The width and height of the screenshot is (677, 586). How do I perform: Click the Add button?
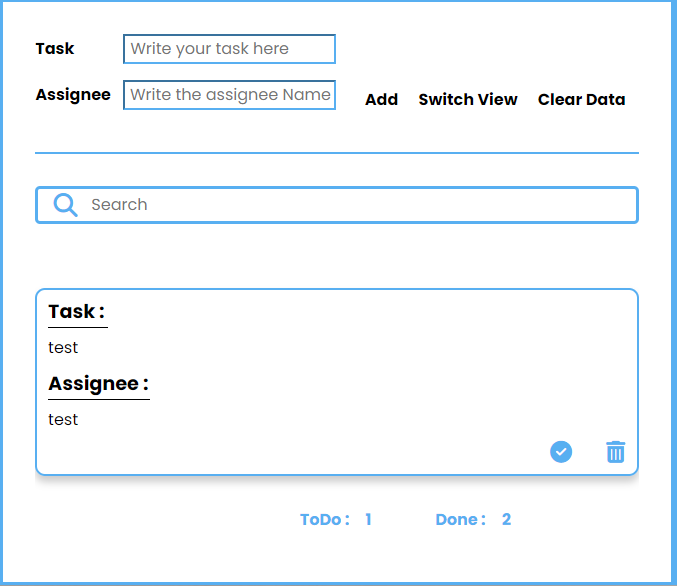[x=381, y=99]
